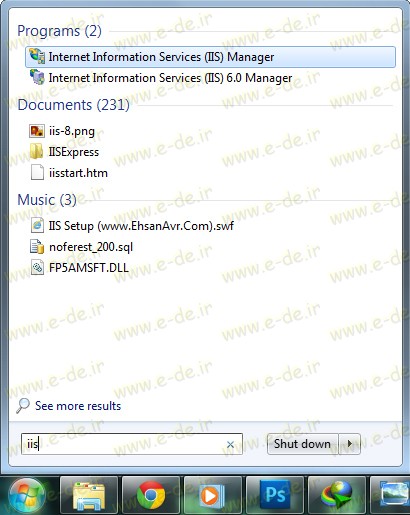Expand the Programs (2) results group
The width and height of the screenshot is (410, 515).
pyautogui.click(x=59, y=31)
